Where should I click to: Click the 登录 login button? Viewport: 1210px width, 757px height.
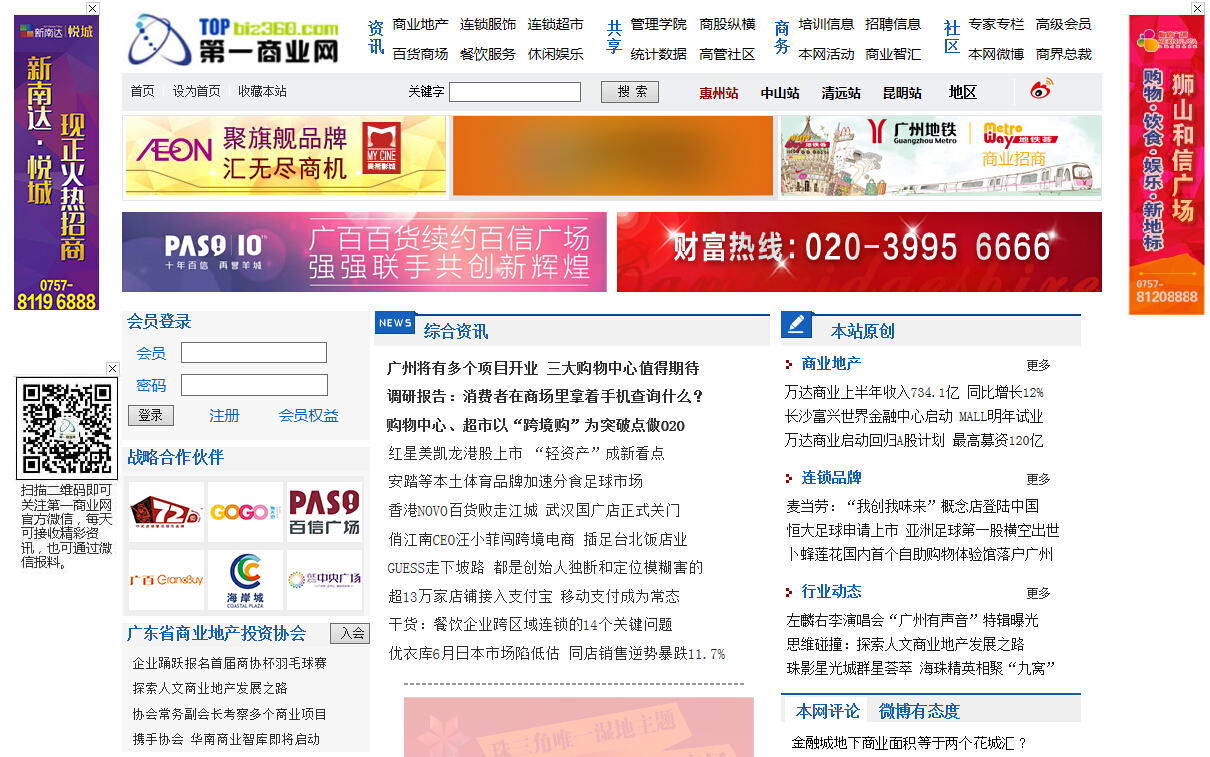(151, 415)
